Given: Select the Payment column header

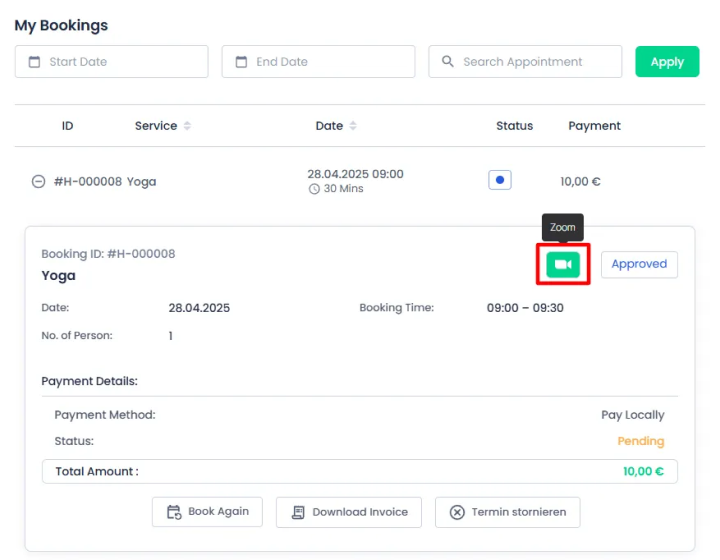Looking at the screenshot, I should [x=594, y=126].
